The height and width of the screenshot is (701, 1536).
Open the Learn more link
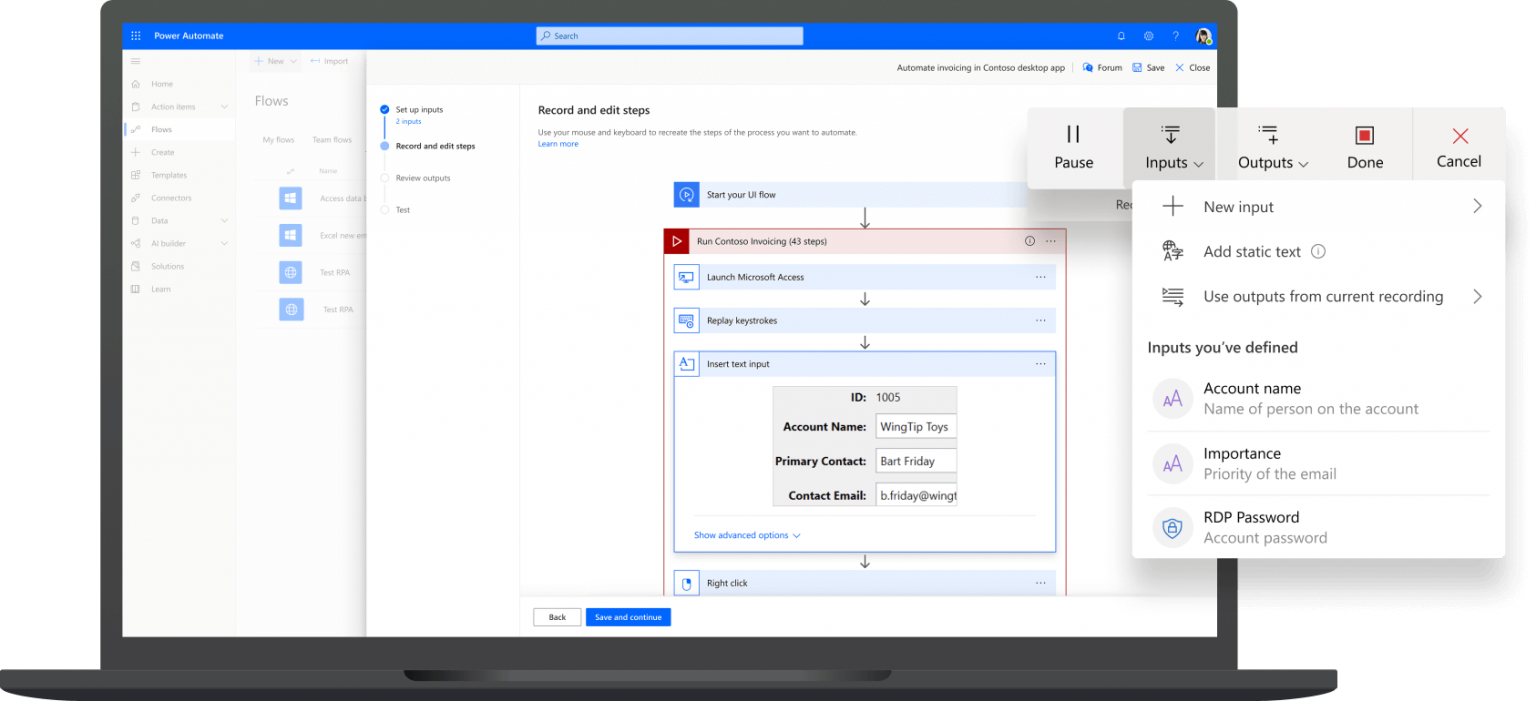click(558, 143)
